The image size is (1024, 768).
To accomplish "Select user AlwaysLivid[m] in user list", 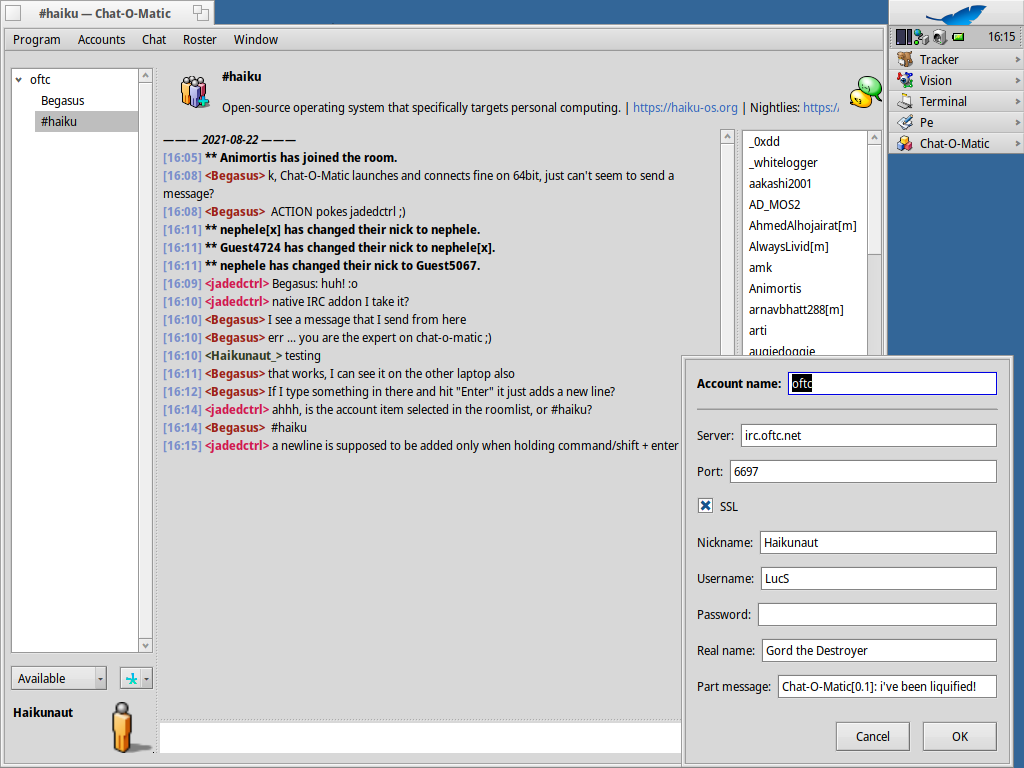I will 805,246.
